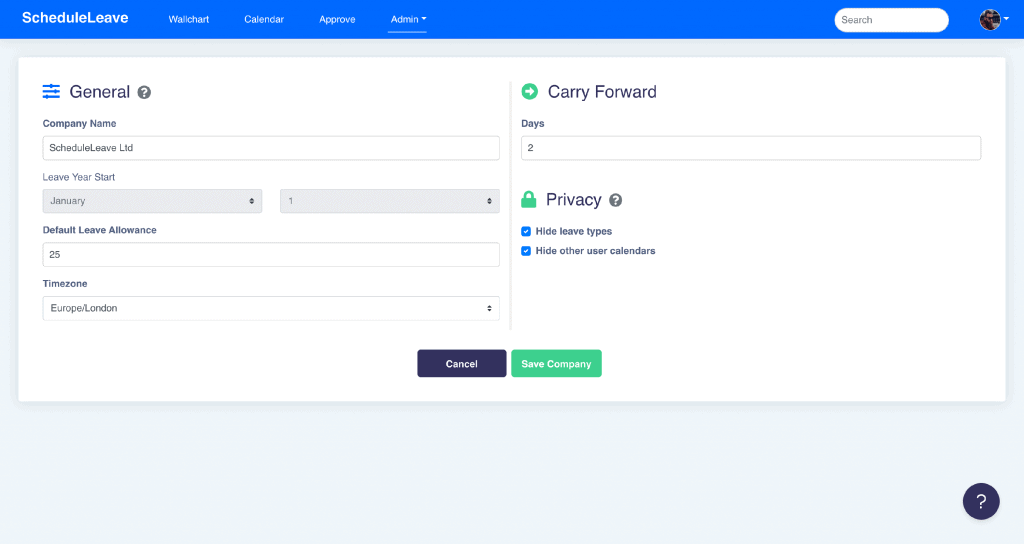Click the Cancel button
Image resolution: width=1024 pixels, height=544 pixels.
click(x=461, y=364)
